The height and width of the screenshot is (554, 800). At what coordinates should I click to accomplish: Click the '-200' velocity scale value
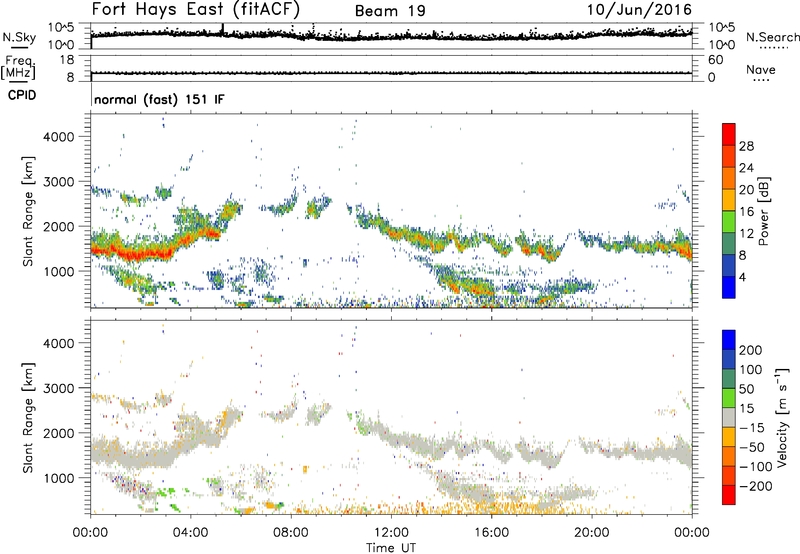point(756,486)
